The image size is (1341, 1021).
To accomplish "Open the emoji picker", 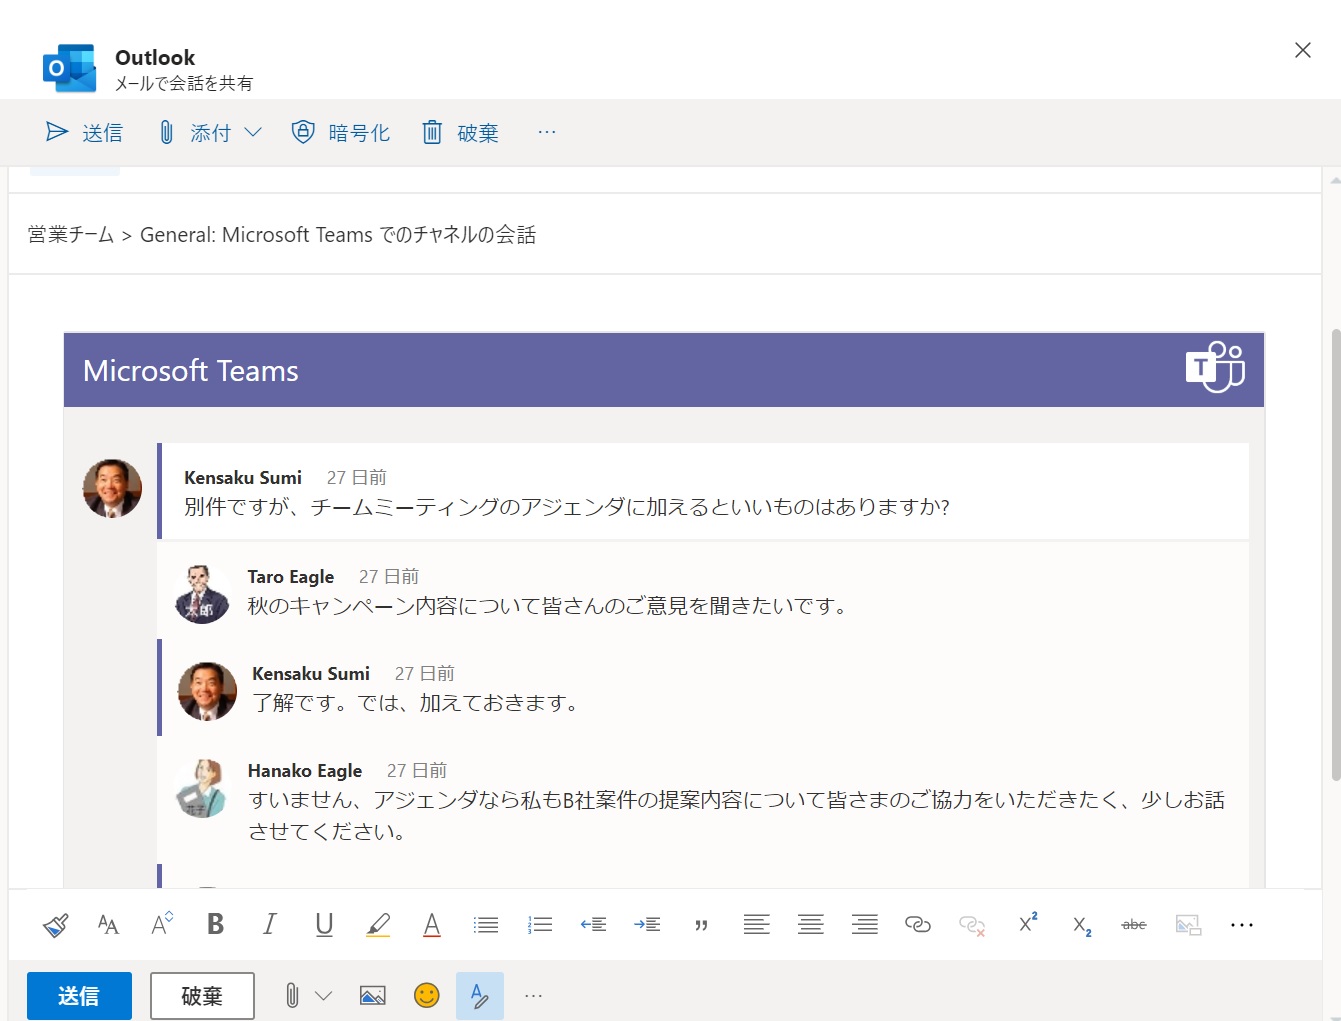I will (427, 996).
